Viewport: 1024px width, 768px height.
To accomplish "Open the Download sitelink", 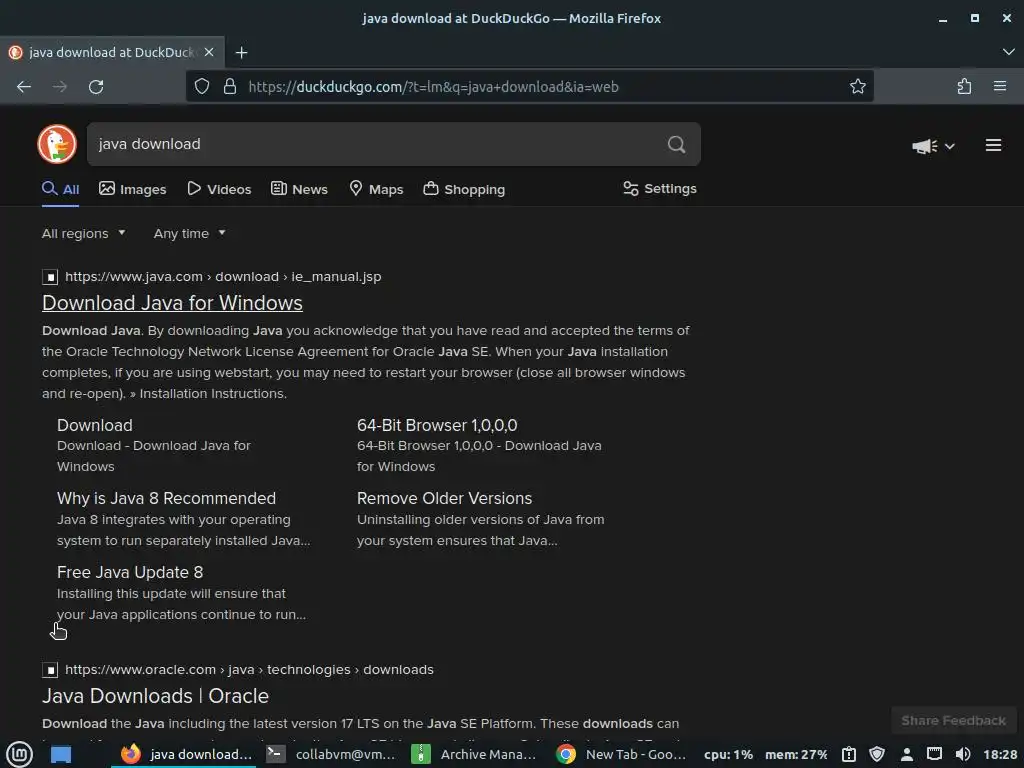I will [x=95, y=425].
